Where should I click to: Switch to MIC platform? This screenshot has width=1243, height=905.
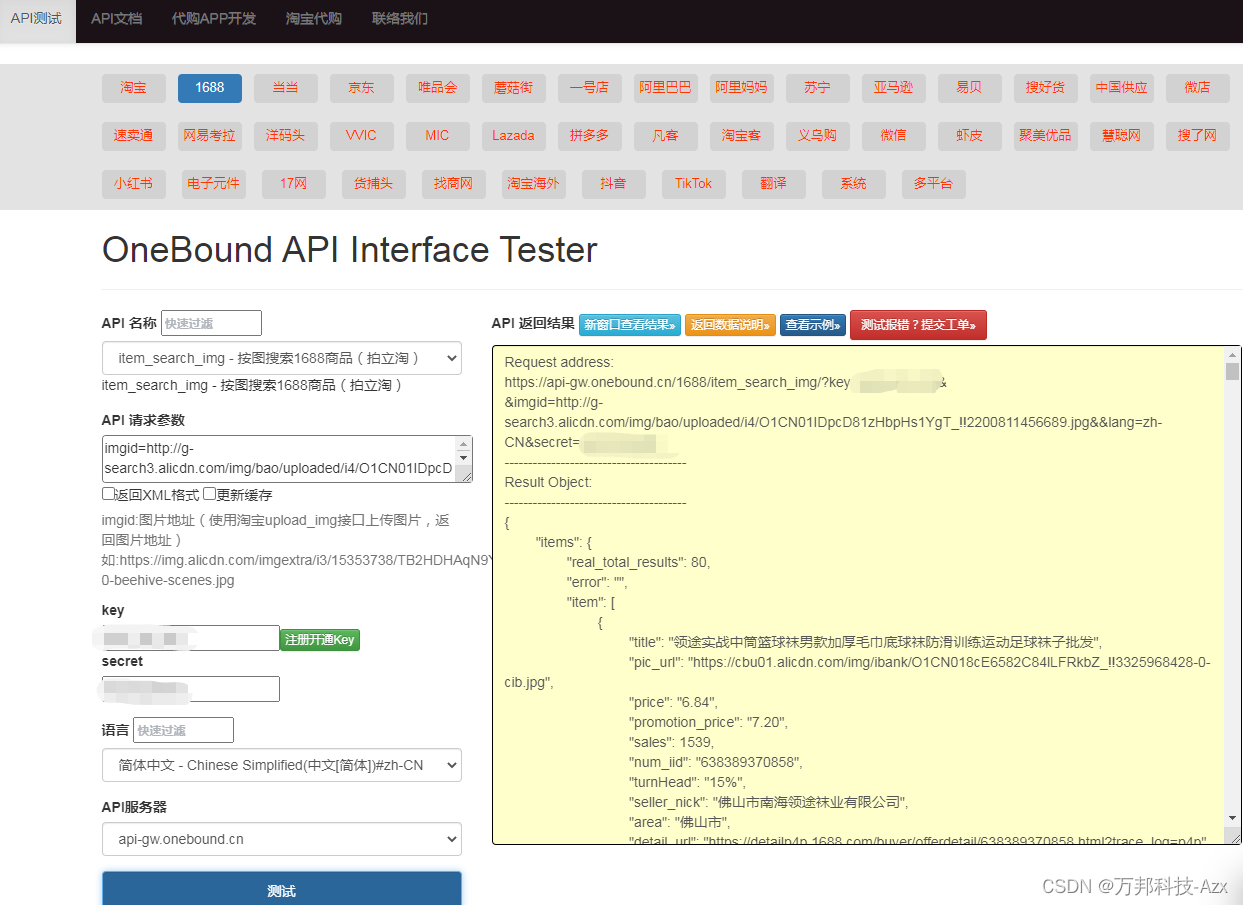point(438,136)
